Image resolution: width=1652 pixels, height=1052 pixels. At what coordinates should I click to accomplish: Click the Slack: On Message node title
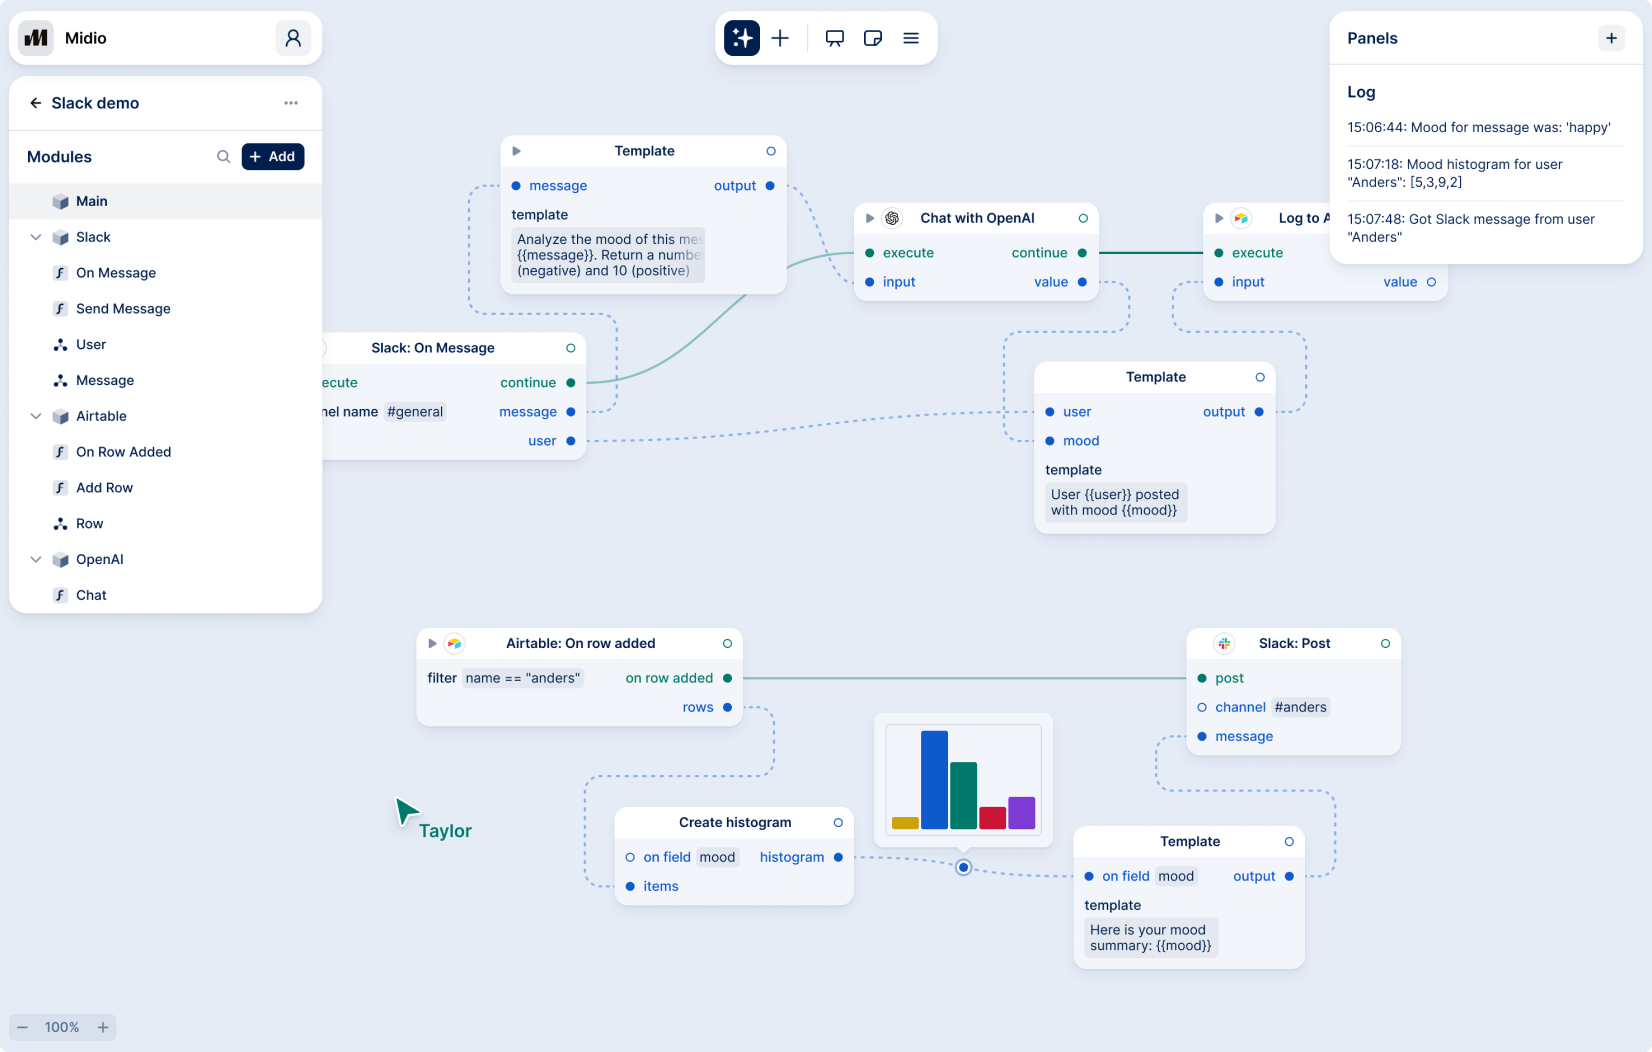click(433, 348)
